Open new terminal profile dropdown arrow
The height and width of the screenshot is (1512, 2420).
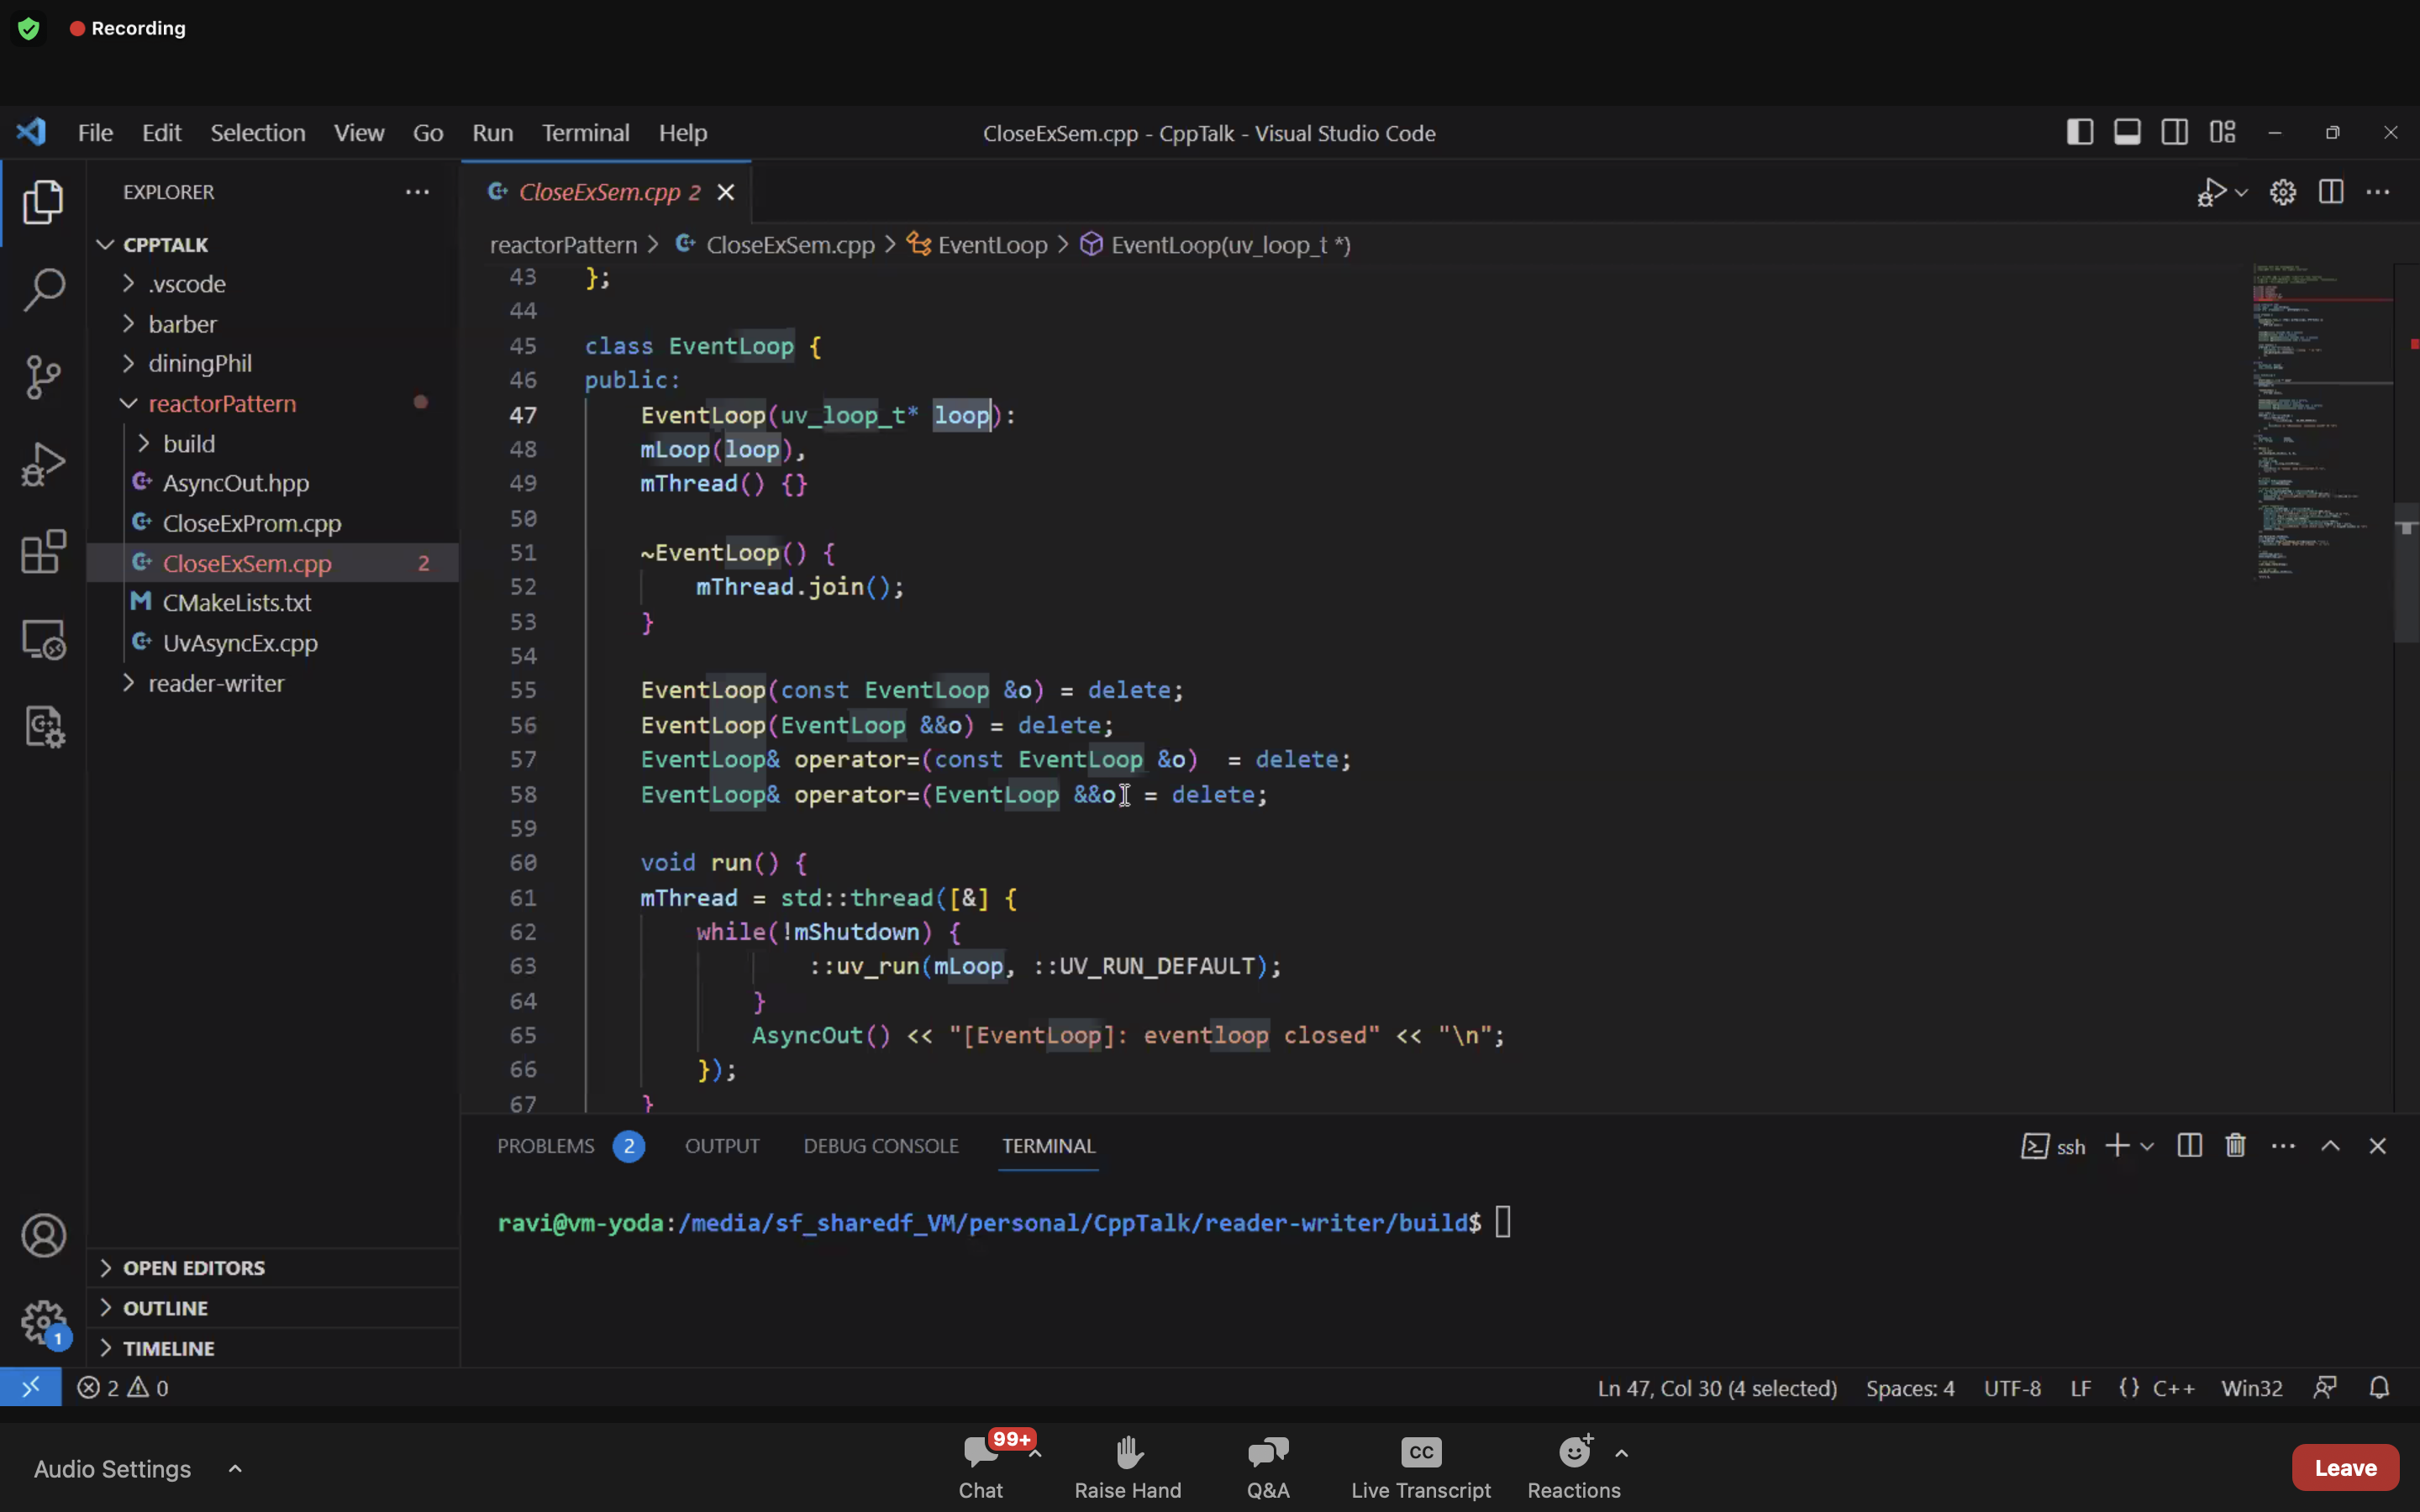point(2146,1146)
